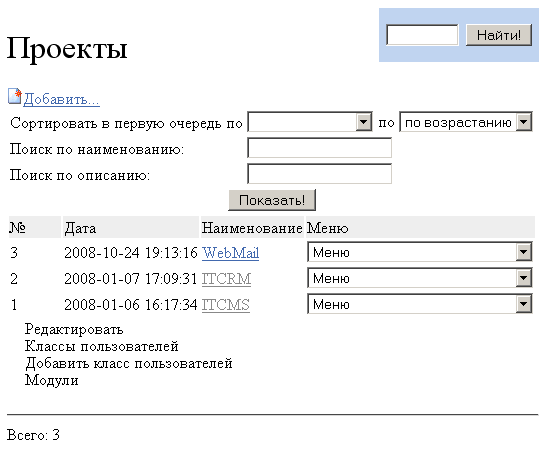Expand the Меню dropdown for WebMail row

pyautogui.click(x=420, y=252)
